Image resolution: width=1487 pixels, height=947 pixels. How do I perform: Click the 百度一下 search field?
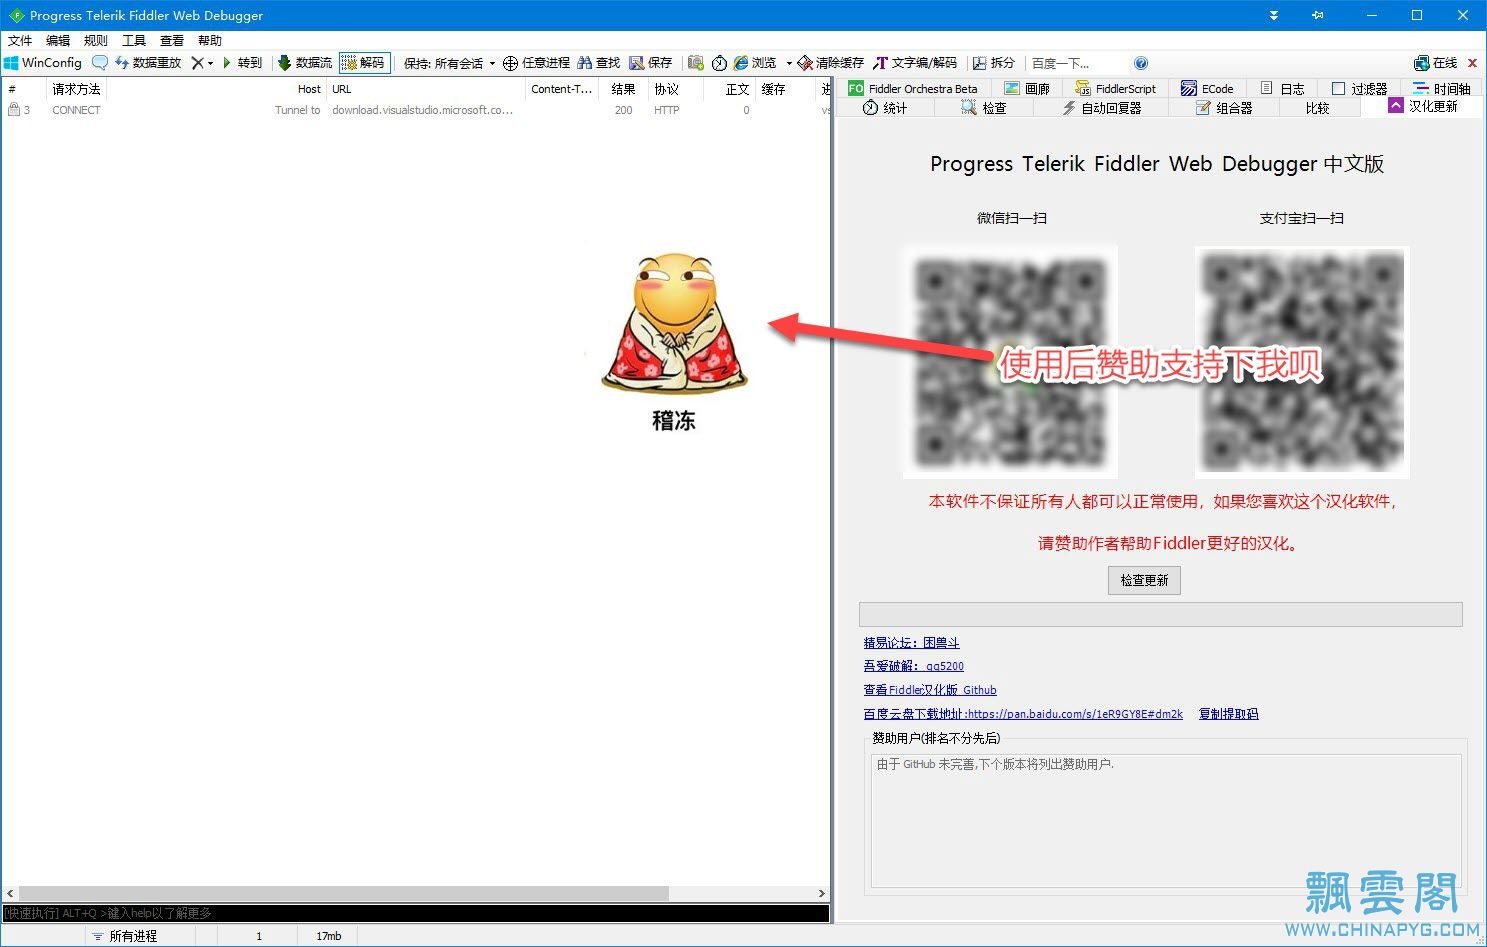pyautogui.click(x=1078, y=62)
